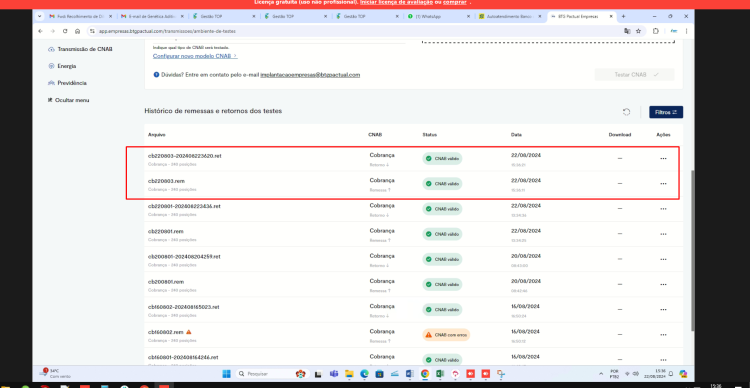Open Microsoft Teams from the taskbar

[x=335, y=374]
